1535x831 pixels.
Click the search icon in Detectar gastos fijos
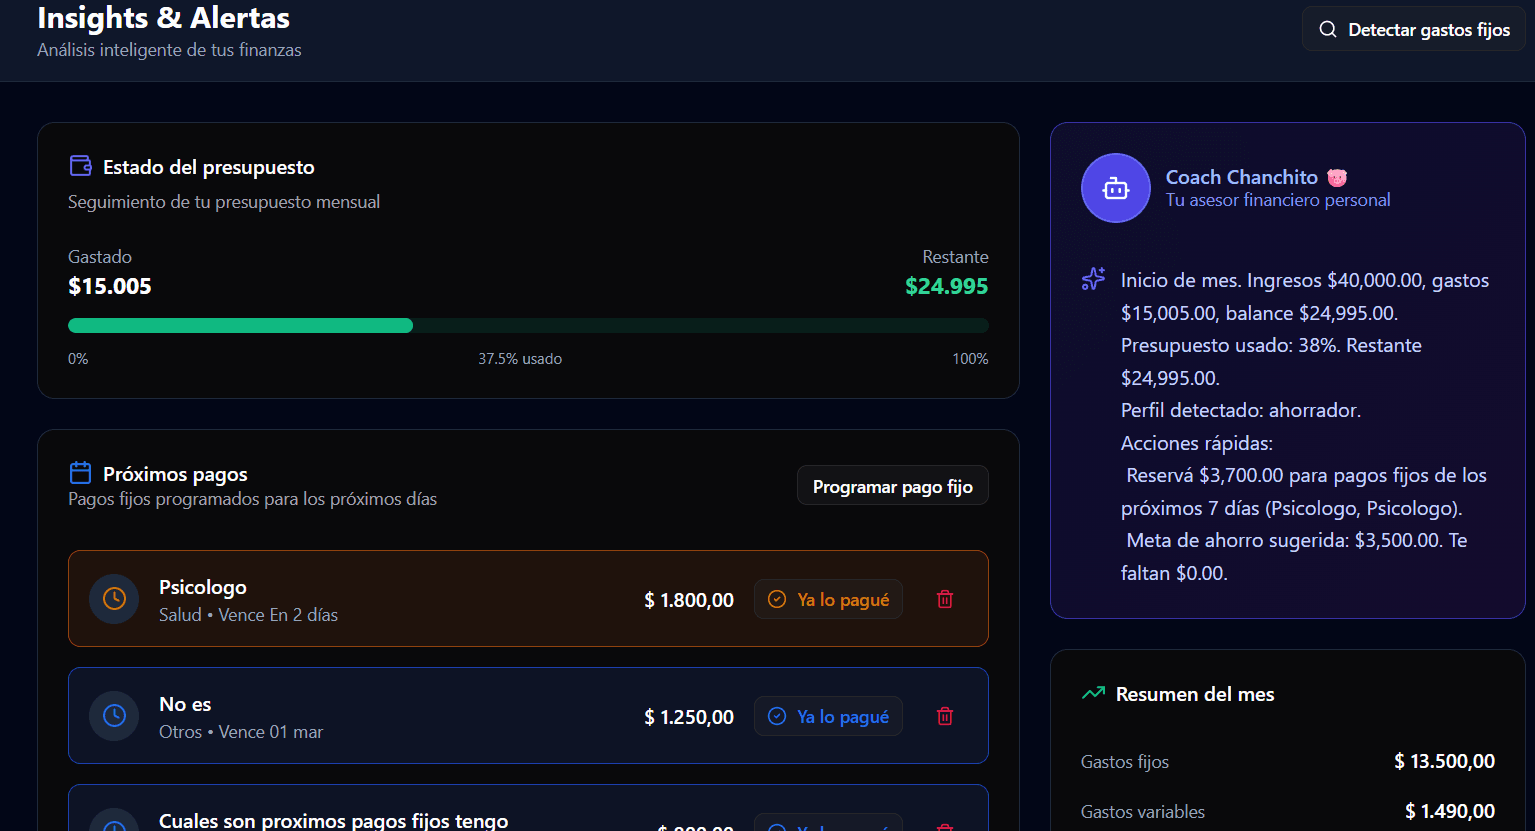[1327, 30]
